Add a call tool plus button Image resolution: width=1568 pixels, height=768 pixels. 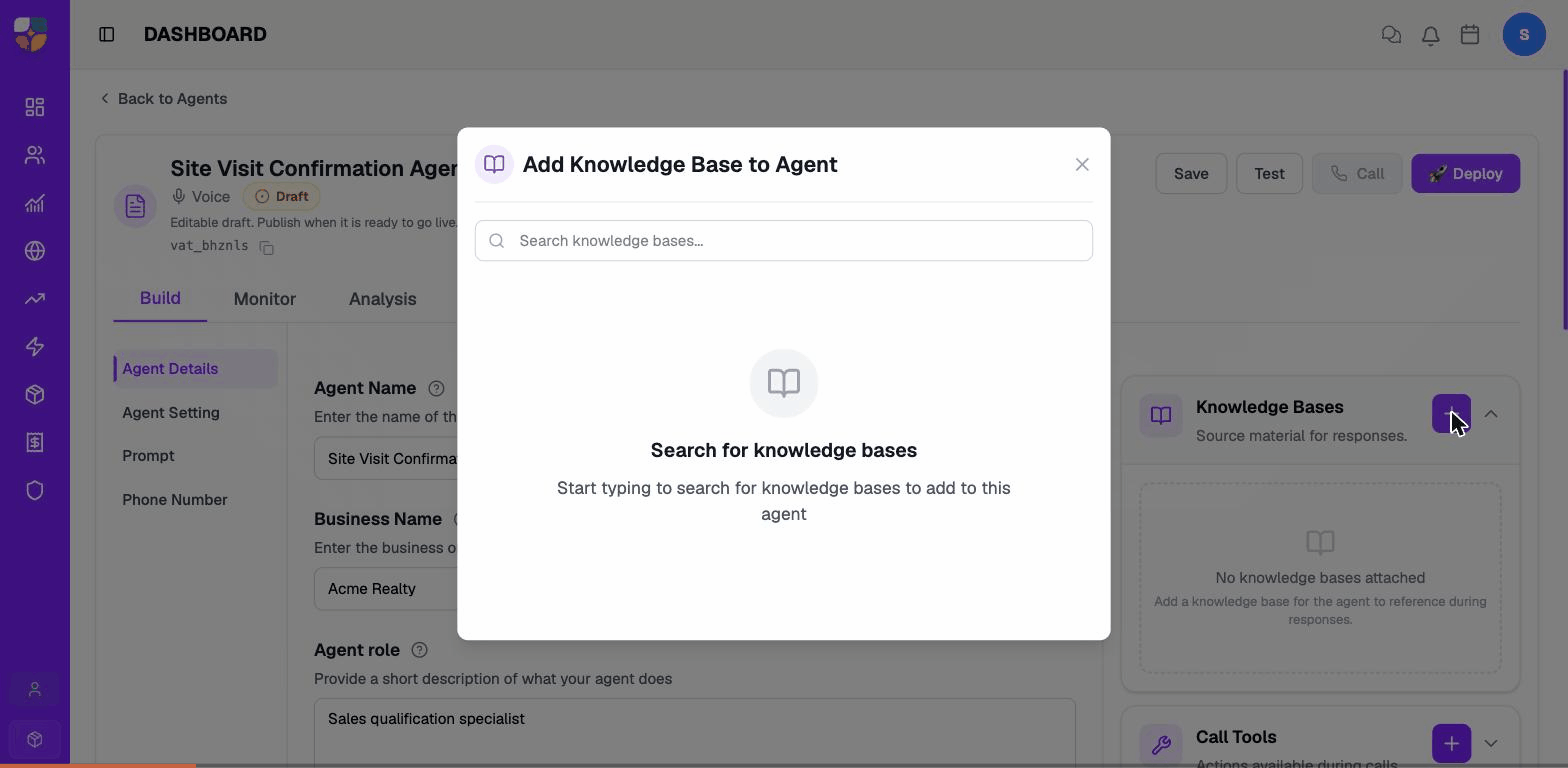click(x=1451, y=744)
